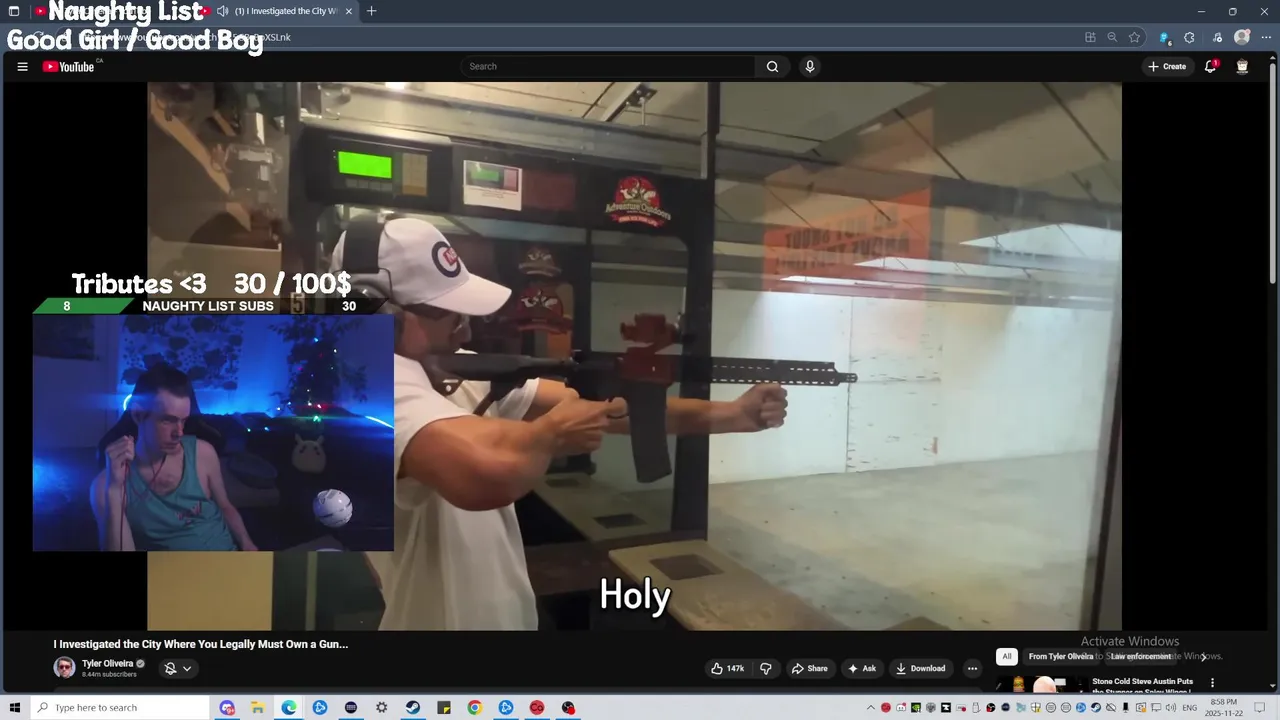This screenshot has width=1280, height=720.
Task: Click the video player to pause
Action: coord(634,356)
